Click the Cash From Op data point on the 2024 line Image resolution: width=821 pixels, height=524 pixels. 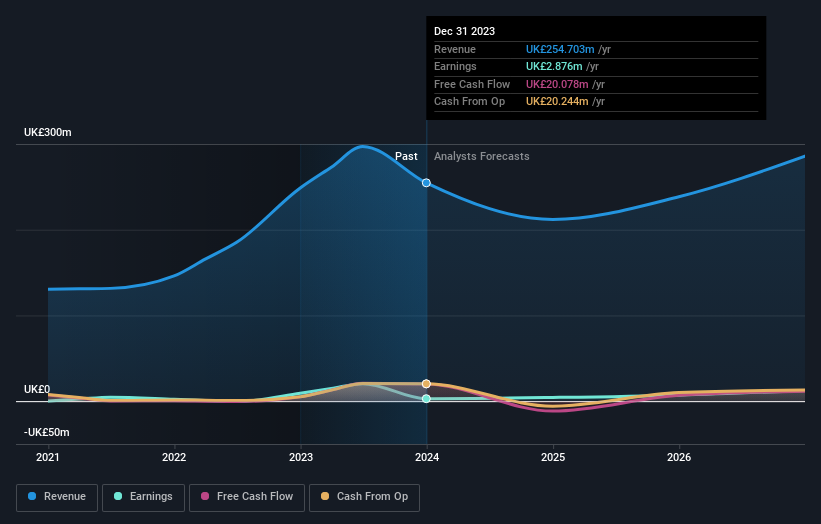click(426, 384)
